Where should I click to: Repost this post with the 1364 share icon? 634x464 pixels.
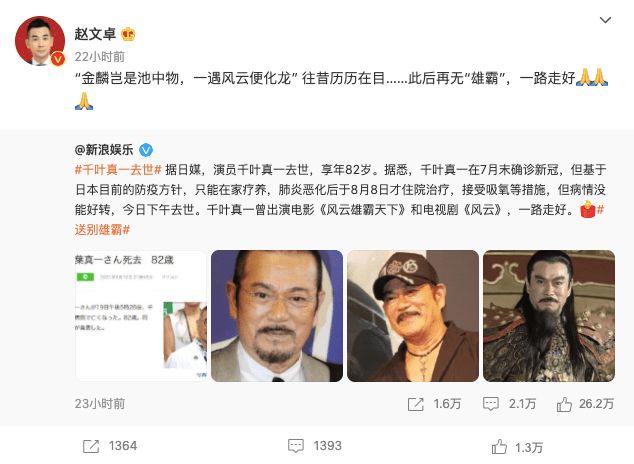(x=91, y=446)
